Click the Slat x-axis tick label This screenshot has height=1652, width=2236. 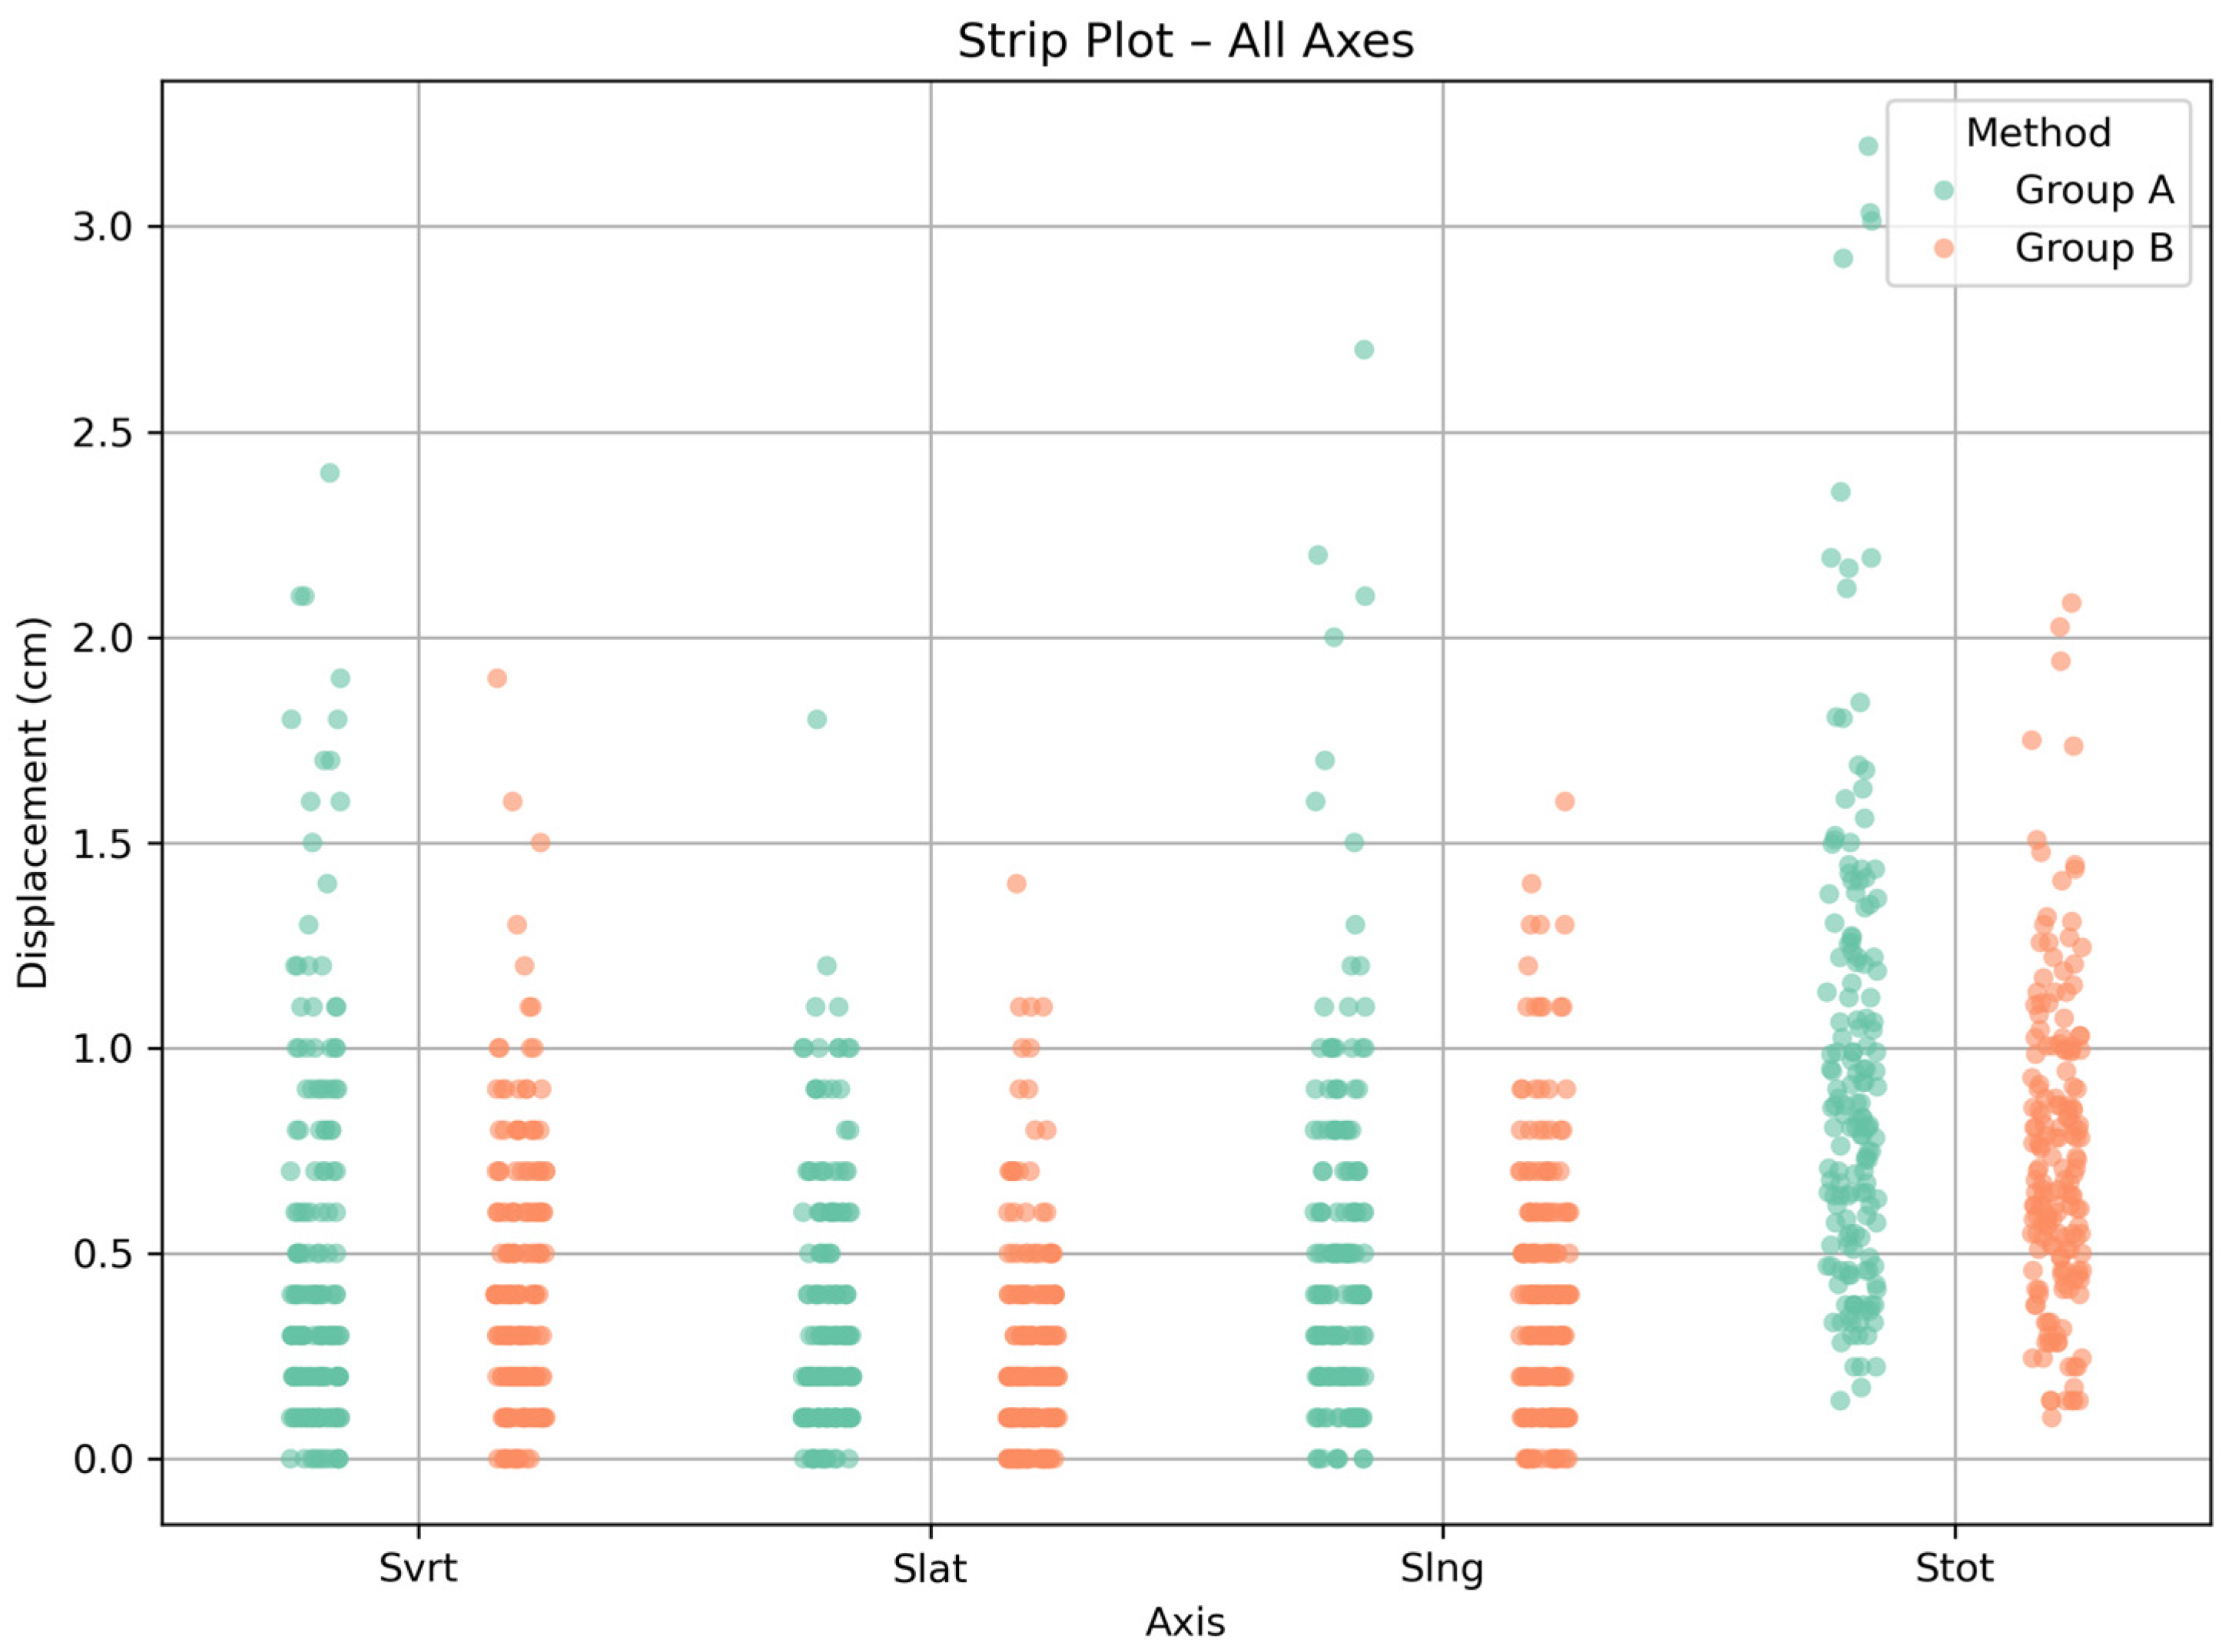pyautogui.click(x=930, y=1567)
